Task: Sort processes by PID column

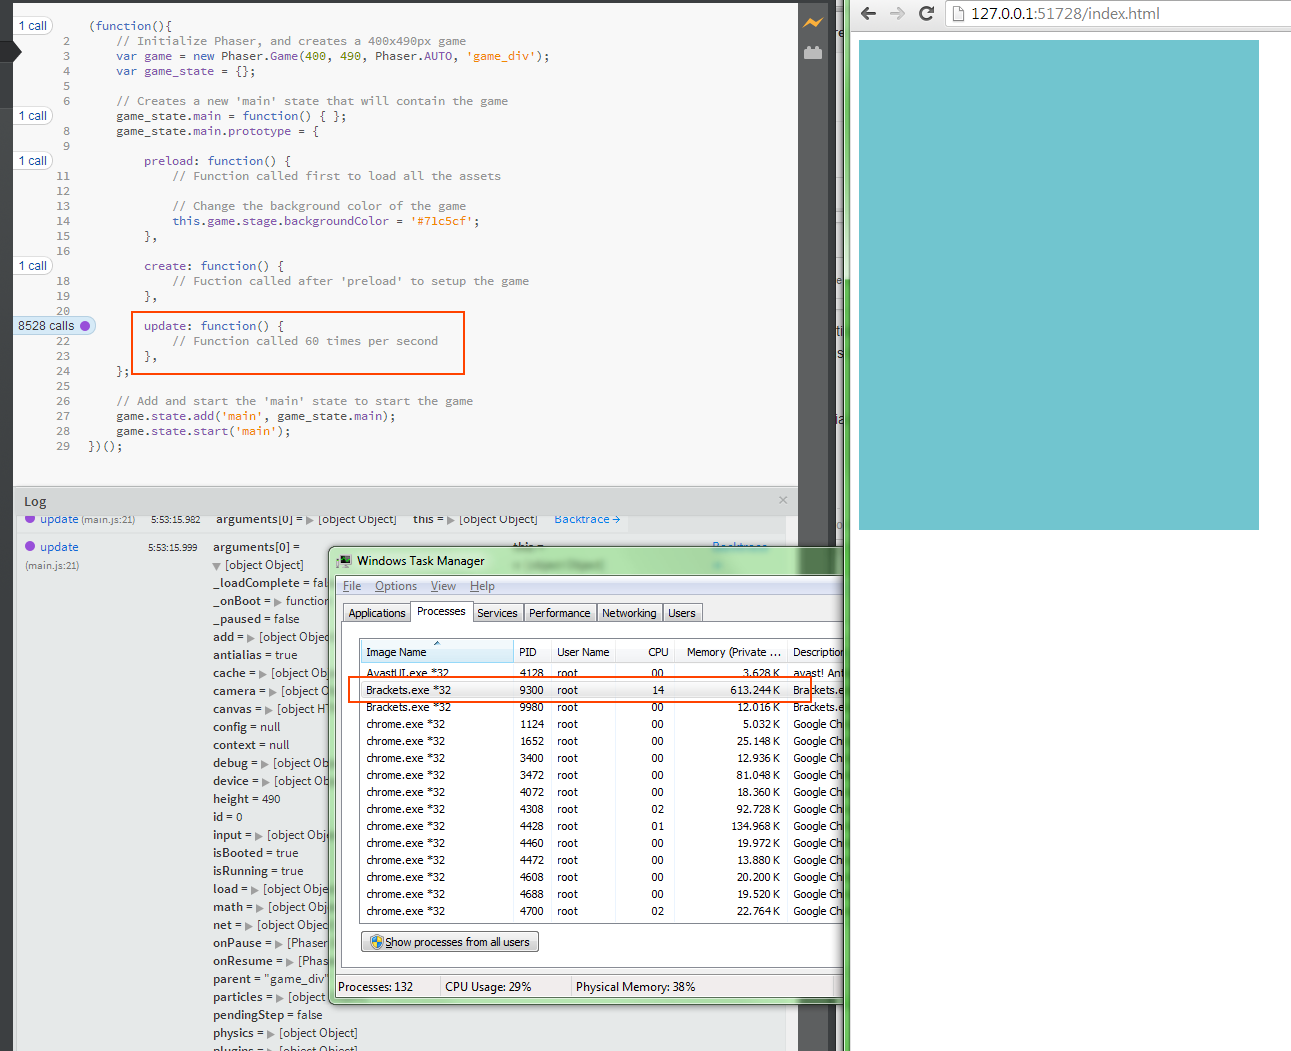Action: click(x=532, y=652)
